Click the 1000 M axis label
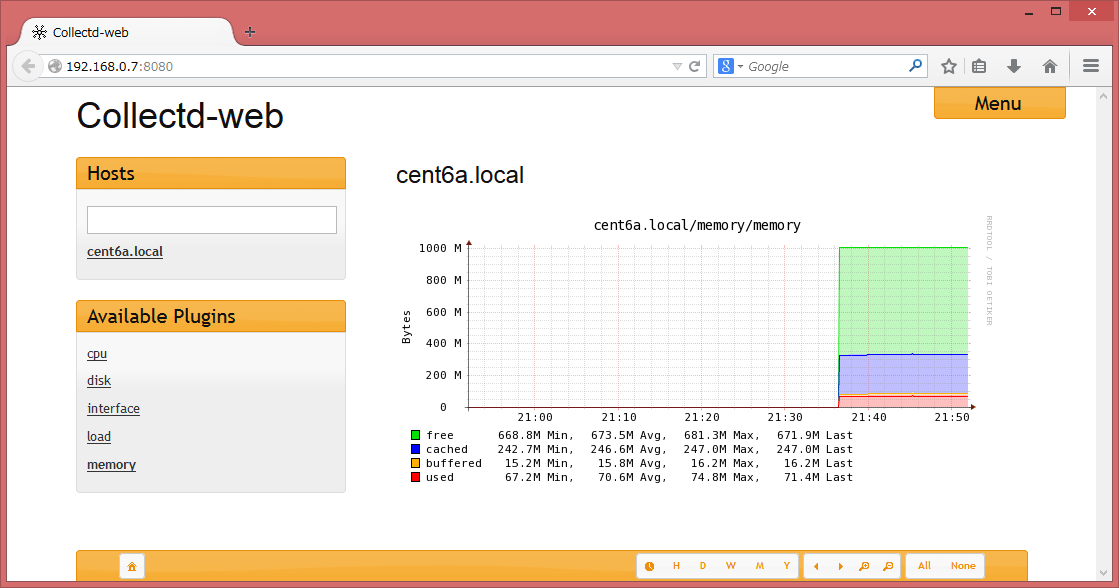1119x588 pixels. tap(440, 248)
